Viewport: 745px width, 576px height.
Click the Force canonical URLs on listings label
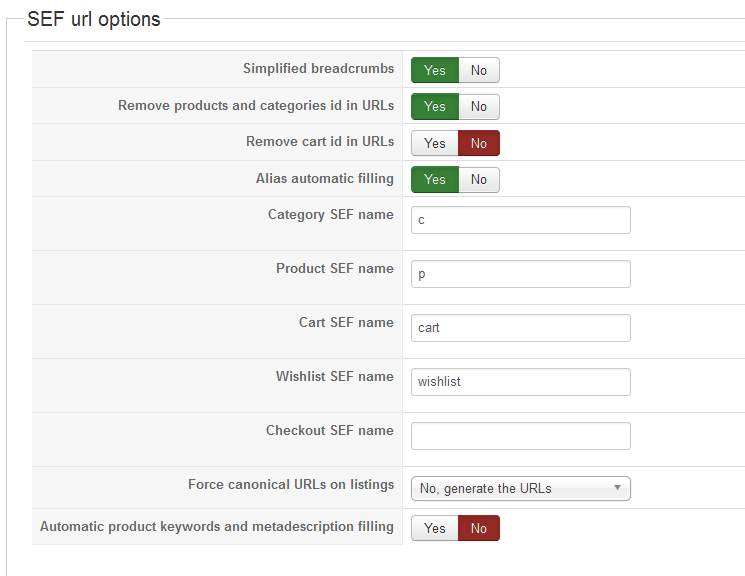(x=291, y=484)
